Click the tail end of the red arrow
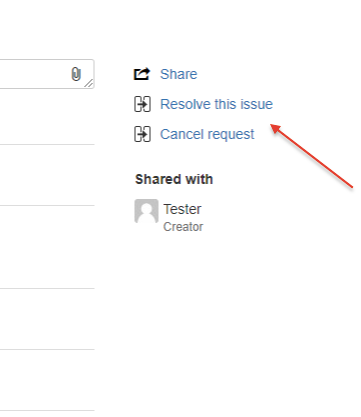This screenshot has height=417, width=361. 352,188
